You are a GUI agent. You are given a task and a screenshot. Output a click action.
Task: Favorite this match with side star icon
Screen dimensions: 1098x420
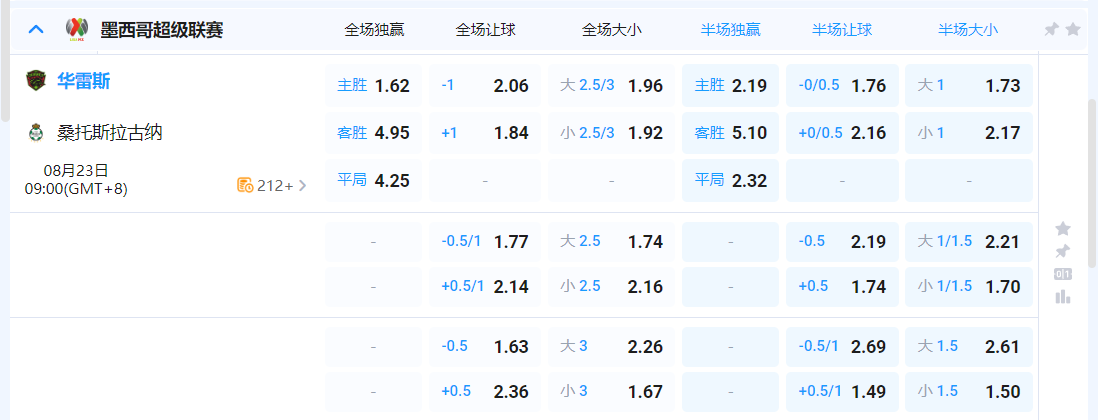click(1063, 229)
